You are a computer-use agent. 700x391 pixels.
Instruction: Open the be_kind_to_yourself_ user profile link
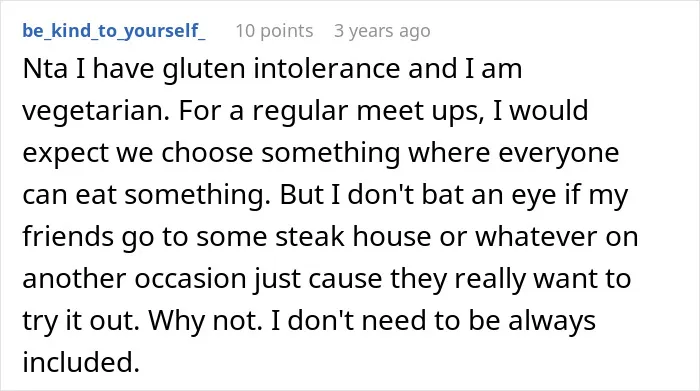coord(114,31)
